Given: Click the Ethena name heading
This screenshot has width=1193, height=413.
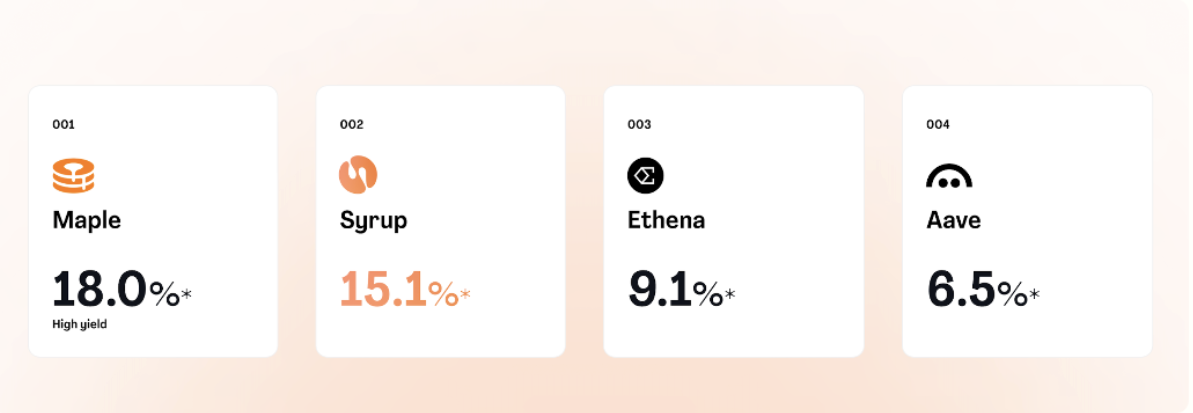Looking at the screenshot, I should tap(666, 220).
